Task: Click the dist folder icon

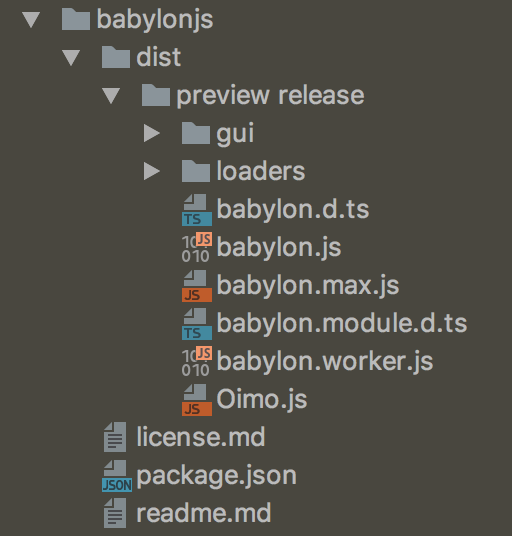Action: [116, 57]
